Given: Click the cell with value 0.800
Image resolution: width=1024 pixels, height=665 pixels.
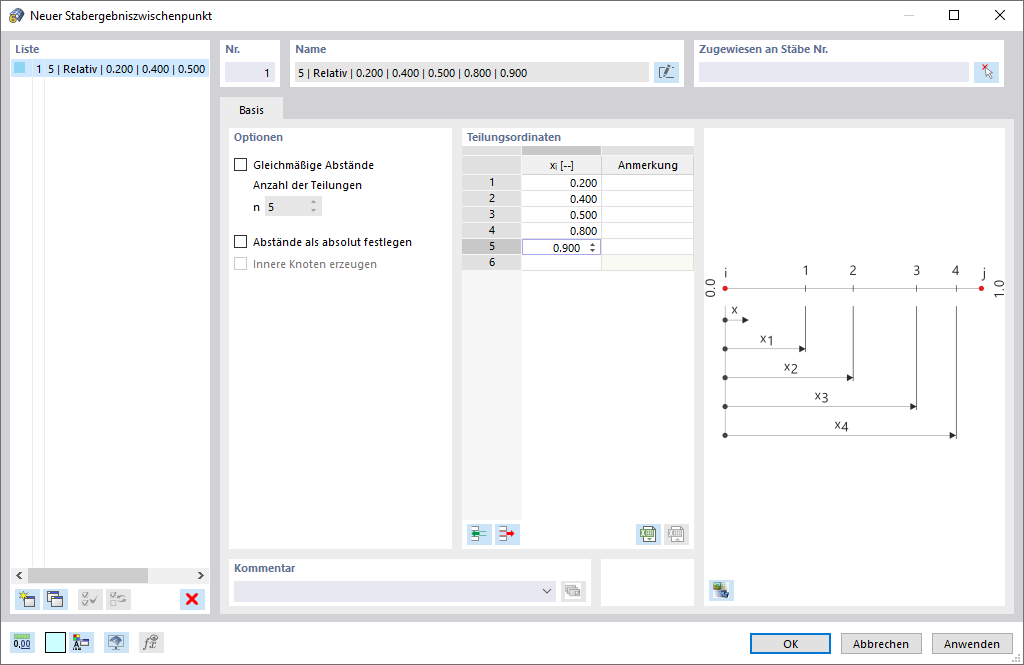Looking at the screenshot, I should point(561,231).
